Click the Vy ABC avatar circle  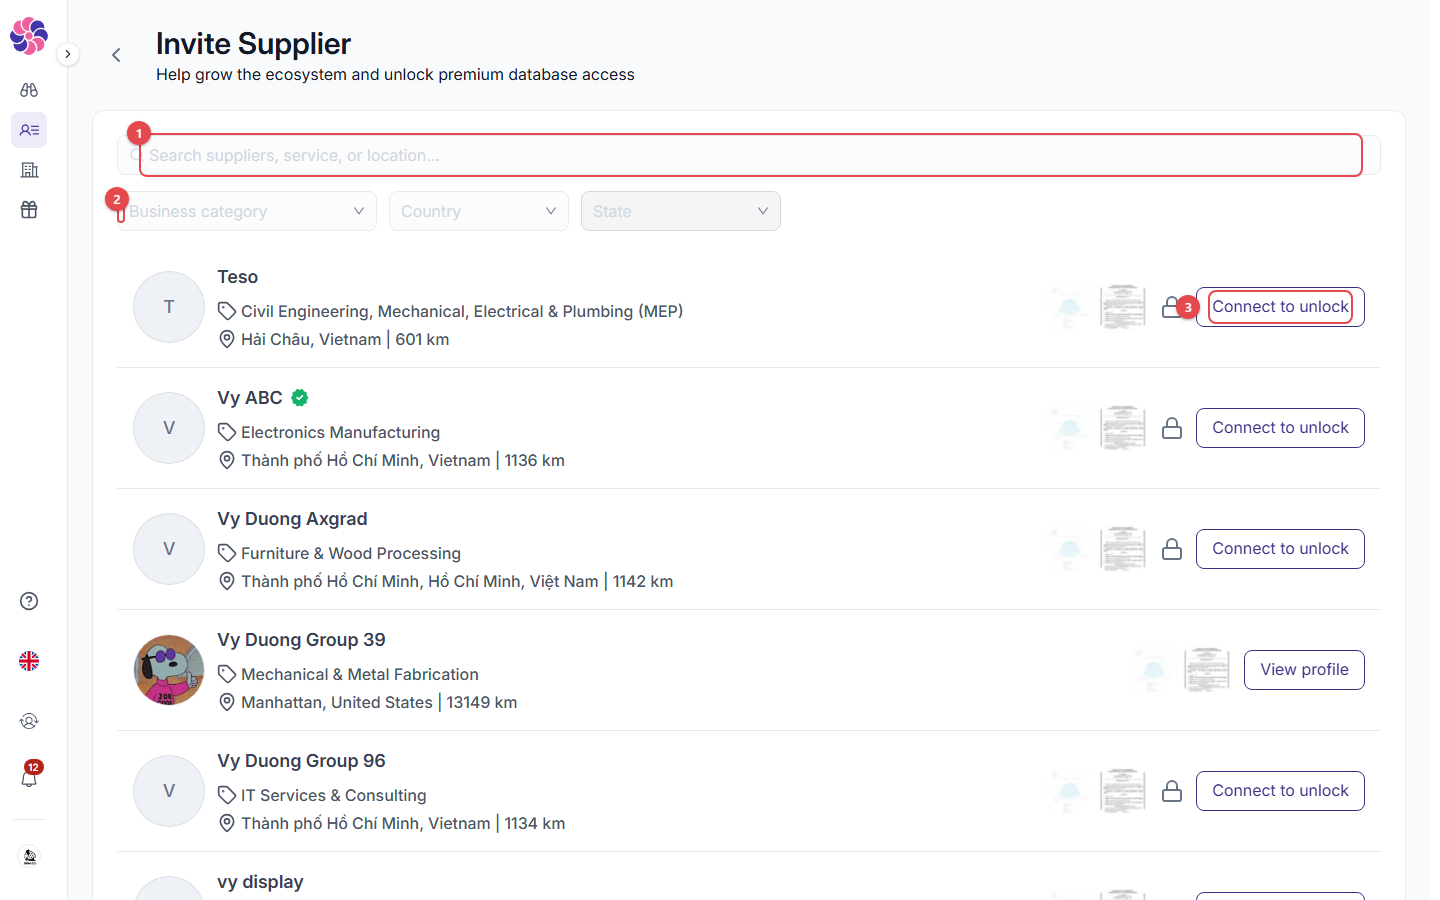(169, 428)
